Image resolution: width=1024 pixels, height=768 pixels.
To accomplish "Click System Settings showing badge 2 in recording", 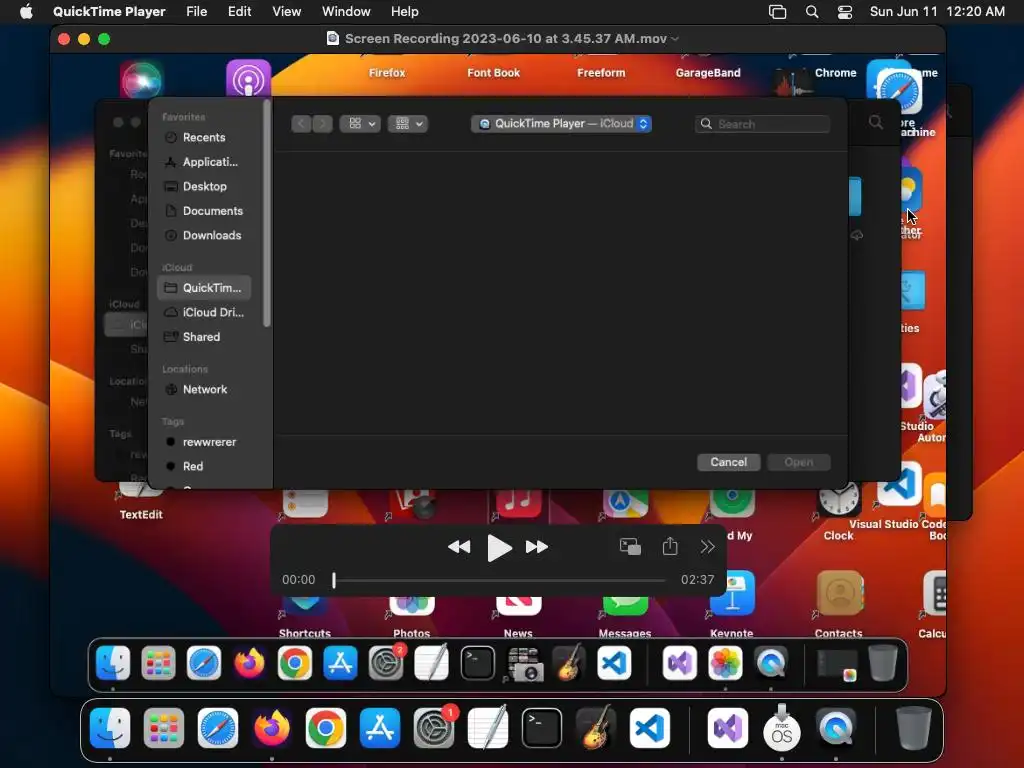I will [x=387, y=662].
